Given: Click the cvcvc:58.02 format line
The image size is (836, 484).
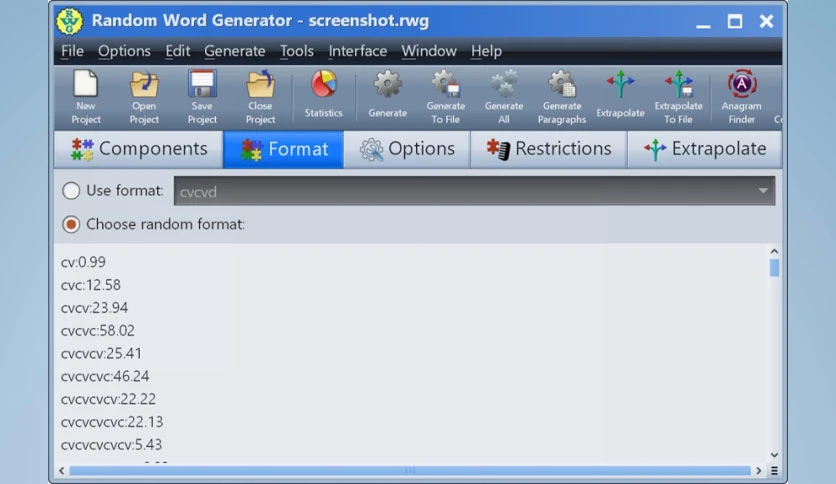Looking at the screenshot, I should (x=98, y=331).
